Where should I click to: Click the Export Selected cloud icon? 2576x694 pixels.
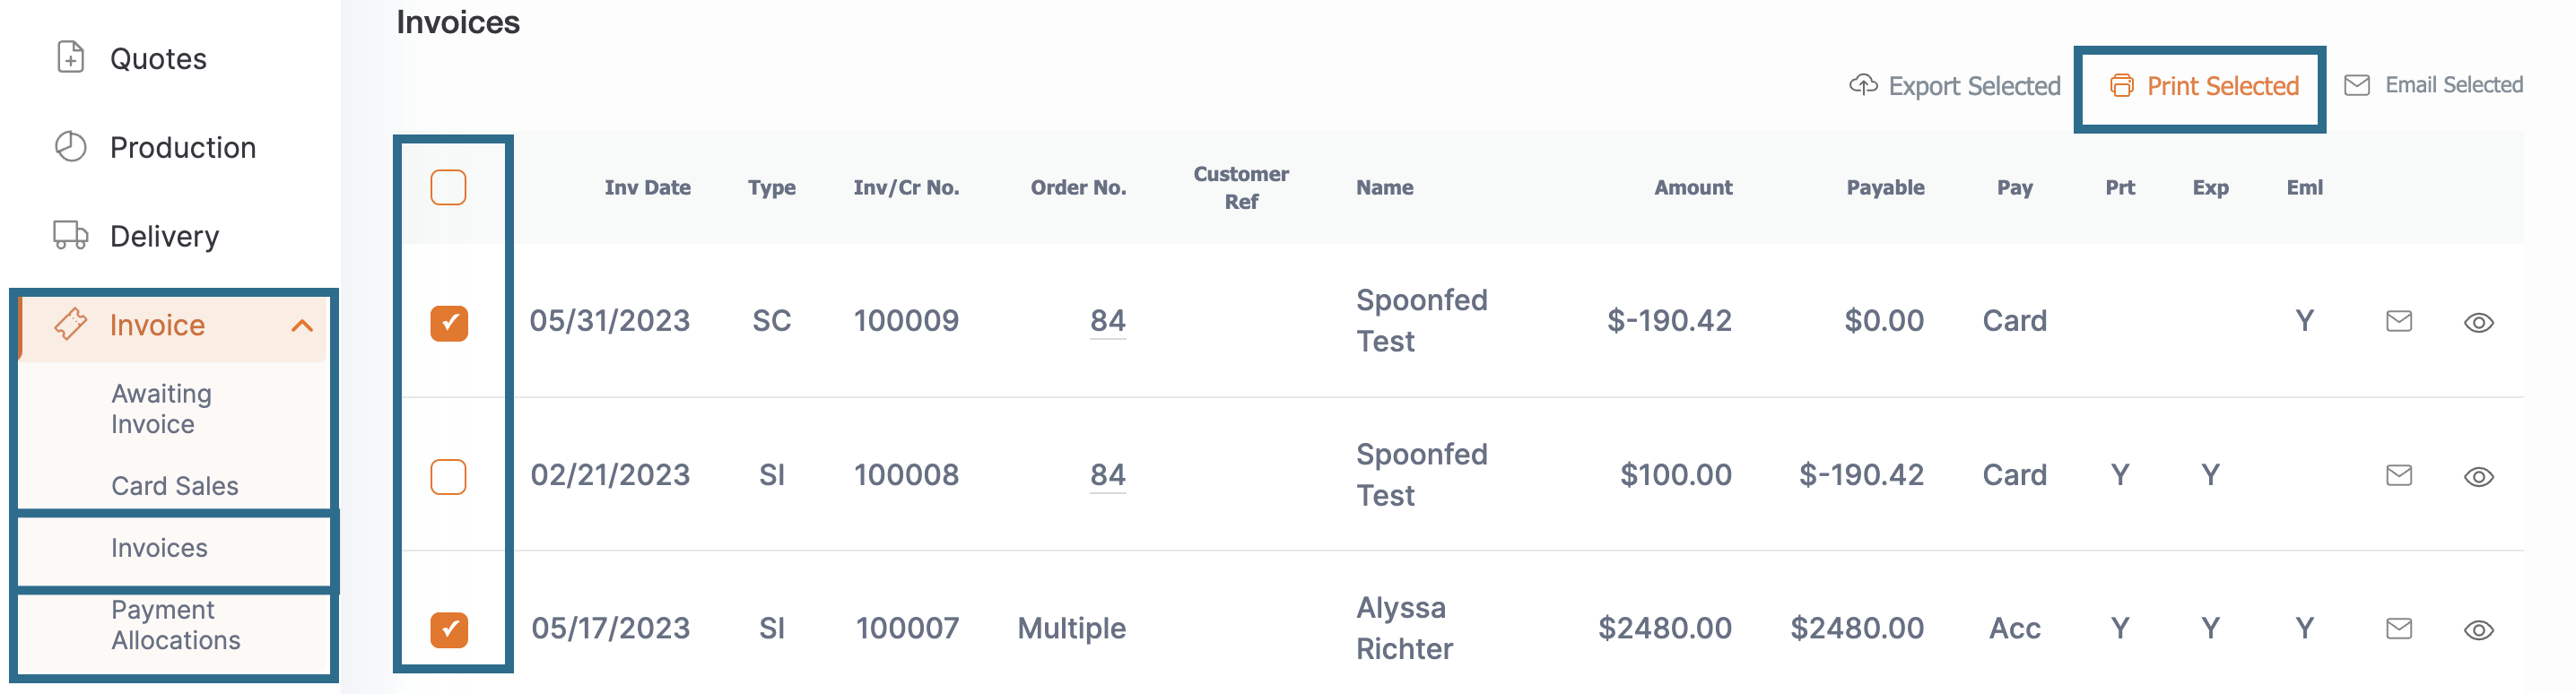pos(1863,85)
